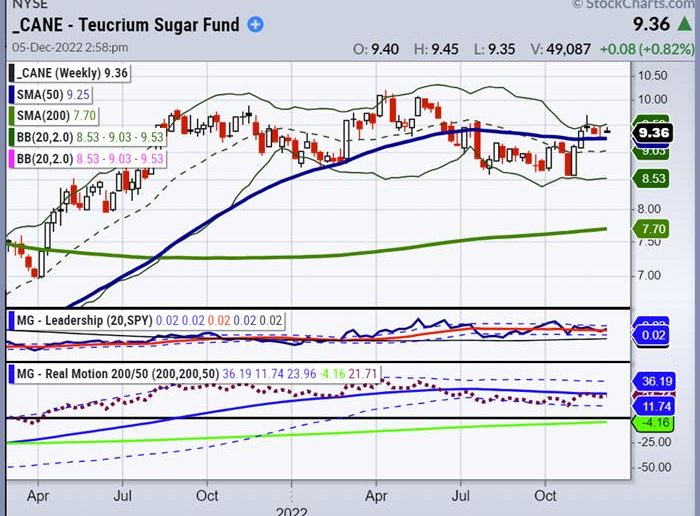The width and height of the screenshot is (700, 516).
Task: Click the dark blue SMA(50) color swatch
Action: pos(12,95)
